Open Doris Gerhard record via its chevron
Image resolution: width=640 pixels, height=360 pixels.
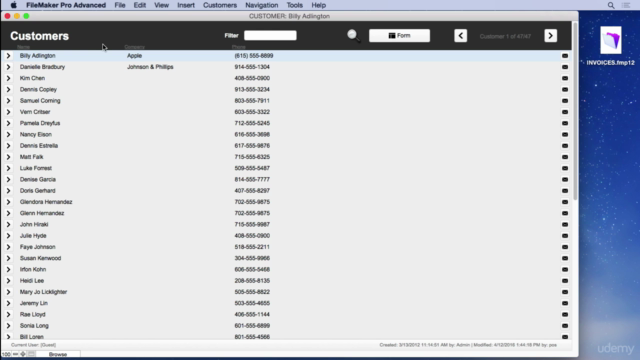pyautogui.click(x=8, y=191)
